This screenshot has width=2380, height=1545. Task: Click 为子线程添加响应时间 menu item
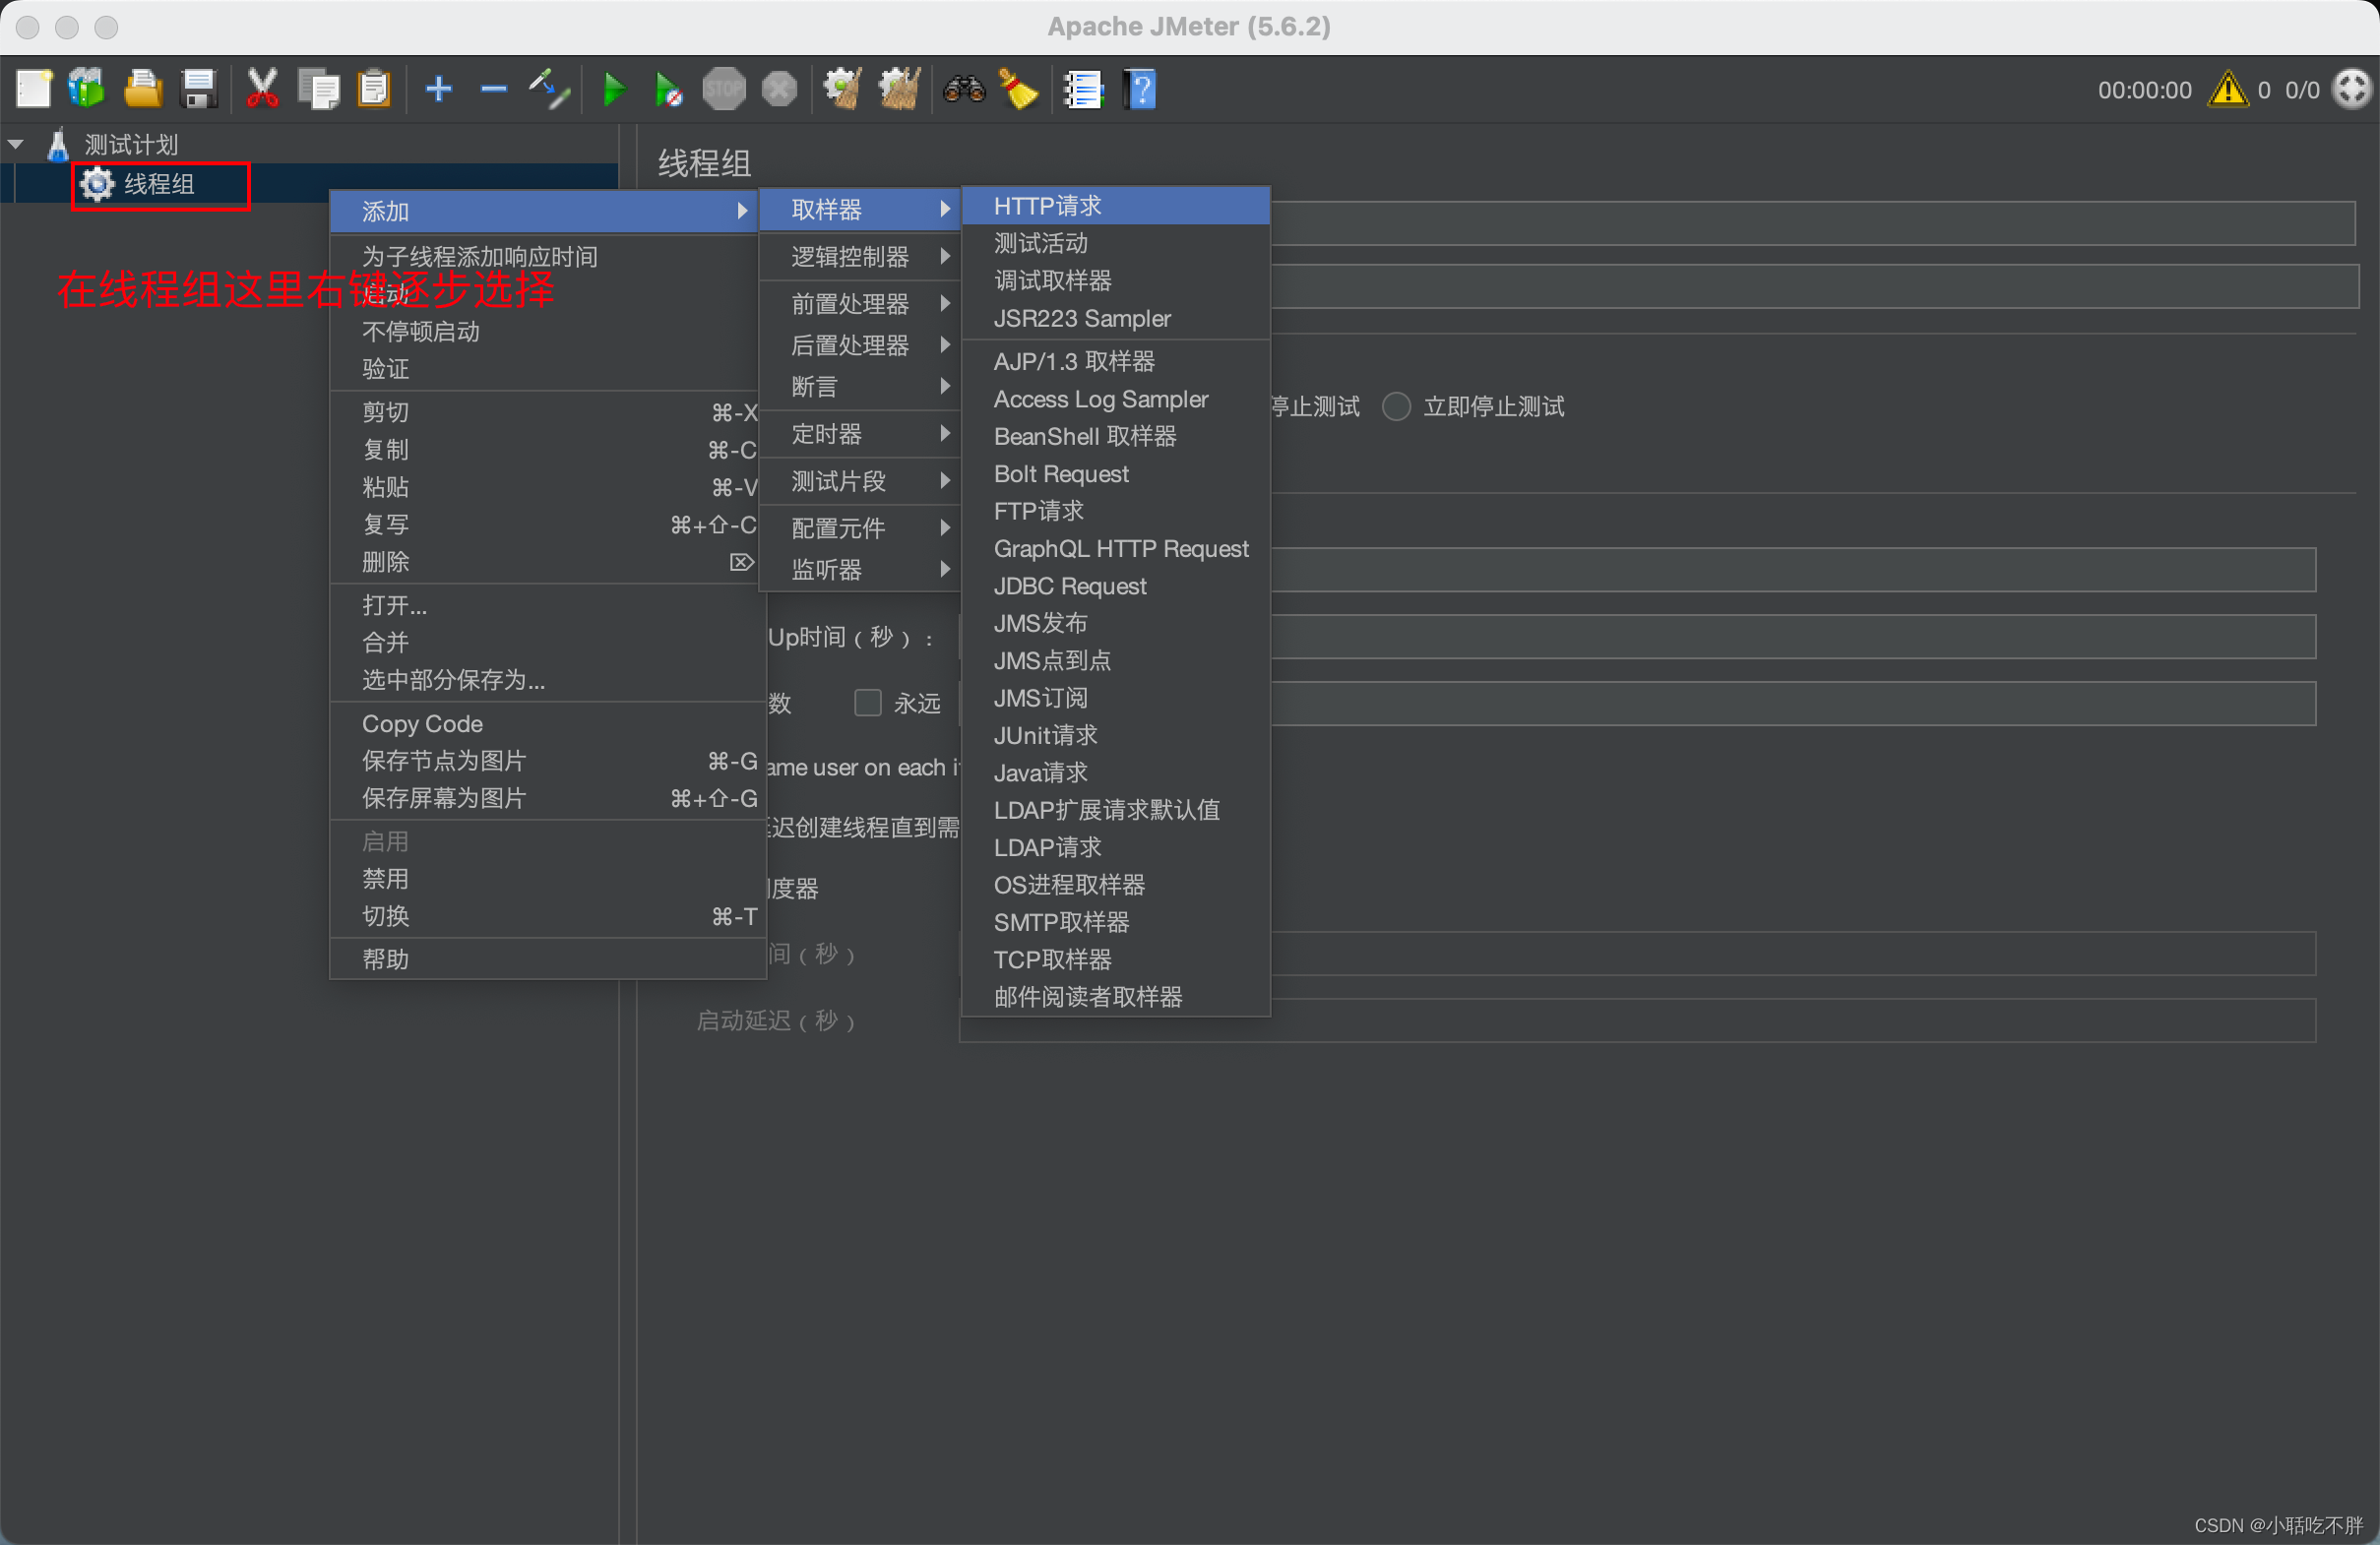click(x=544, y=257)
